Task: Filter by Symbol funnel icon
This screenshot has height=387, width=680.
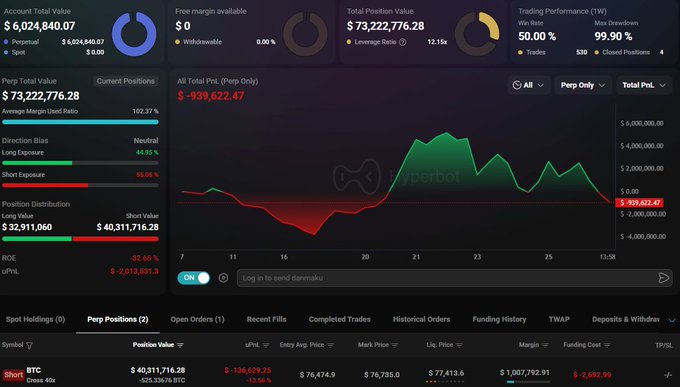Action: click(29, 345)
